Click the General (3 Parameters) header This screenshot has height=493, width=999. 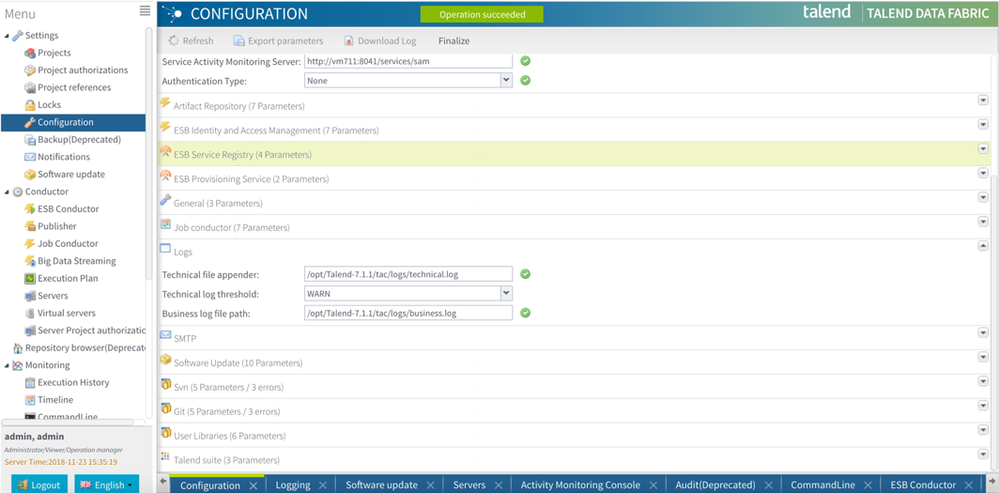(x=573, y=203)
